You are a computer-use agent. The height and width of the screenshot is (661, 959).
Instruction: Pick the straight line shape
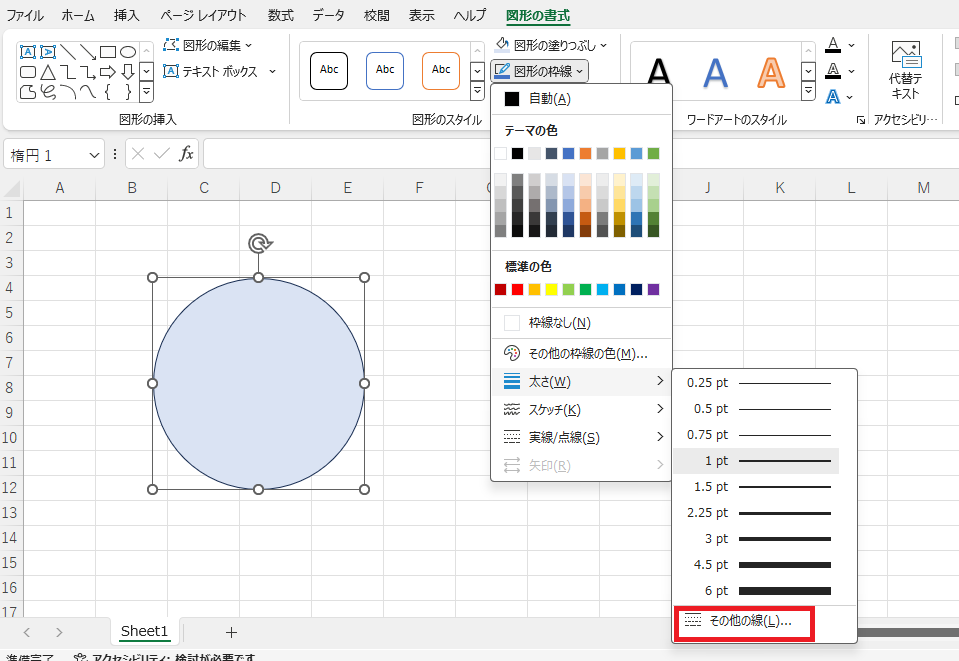(x=68, y=52)
